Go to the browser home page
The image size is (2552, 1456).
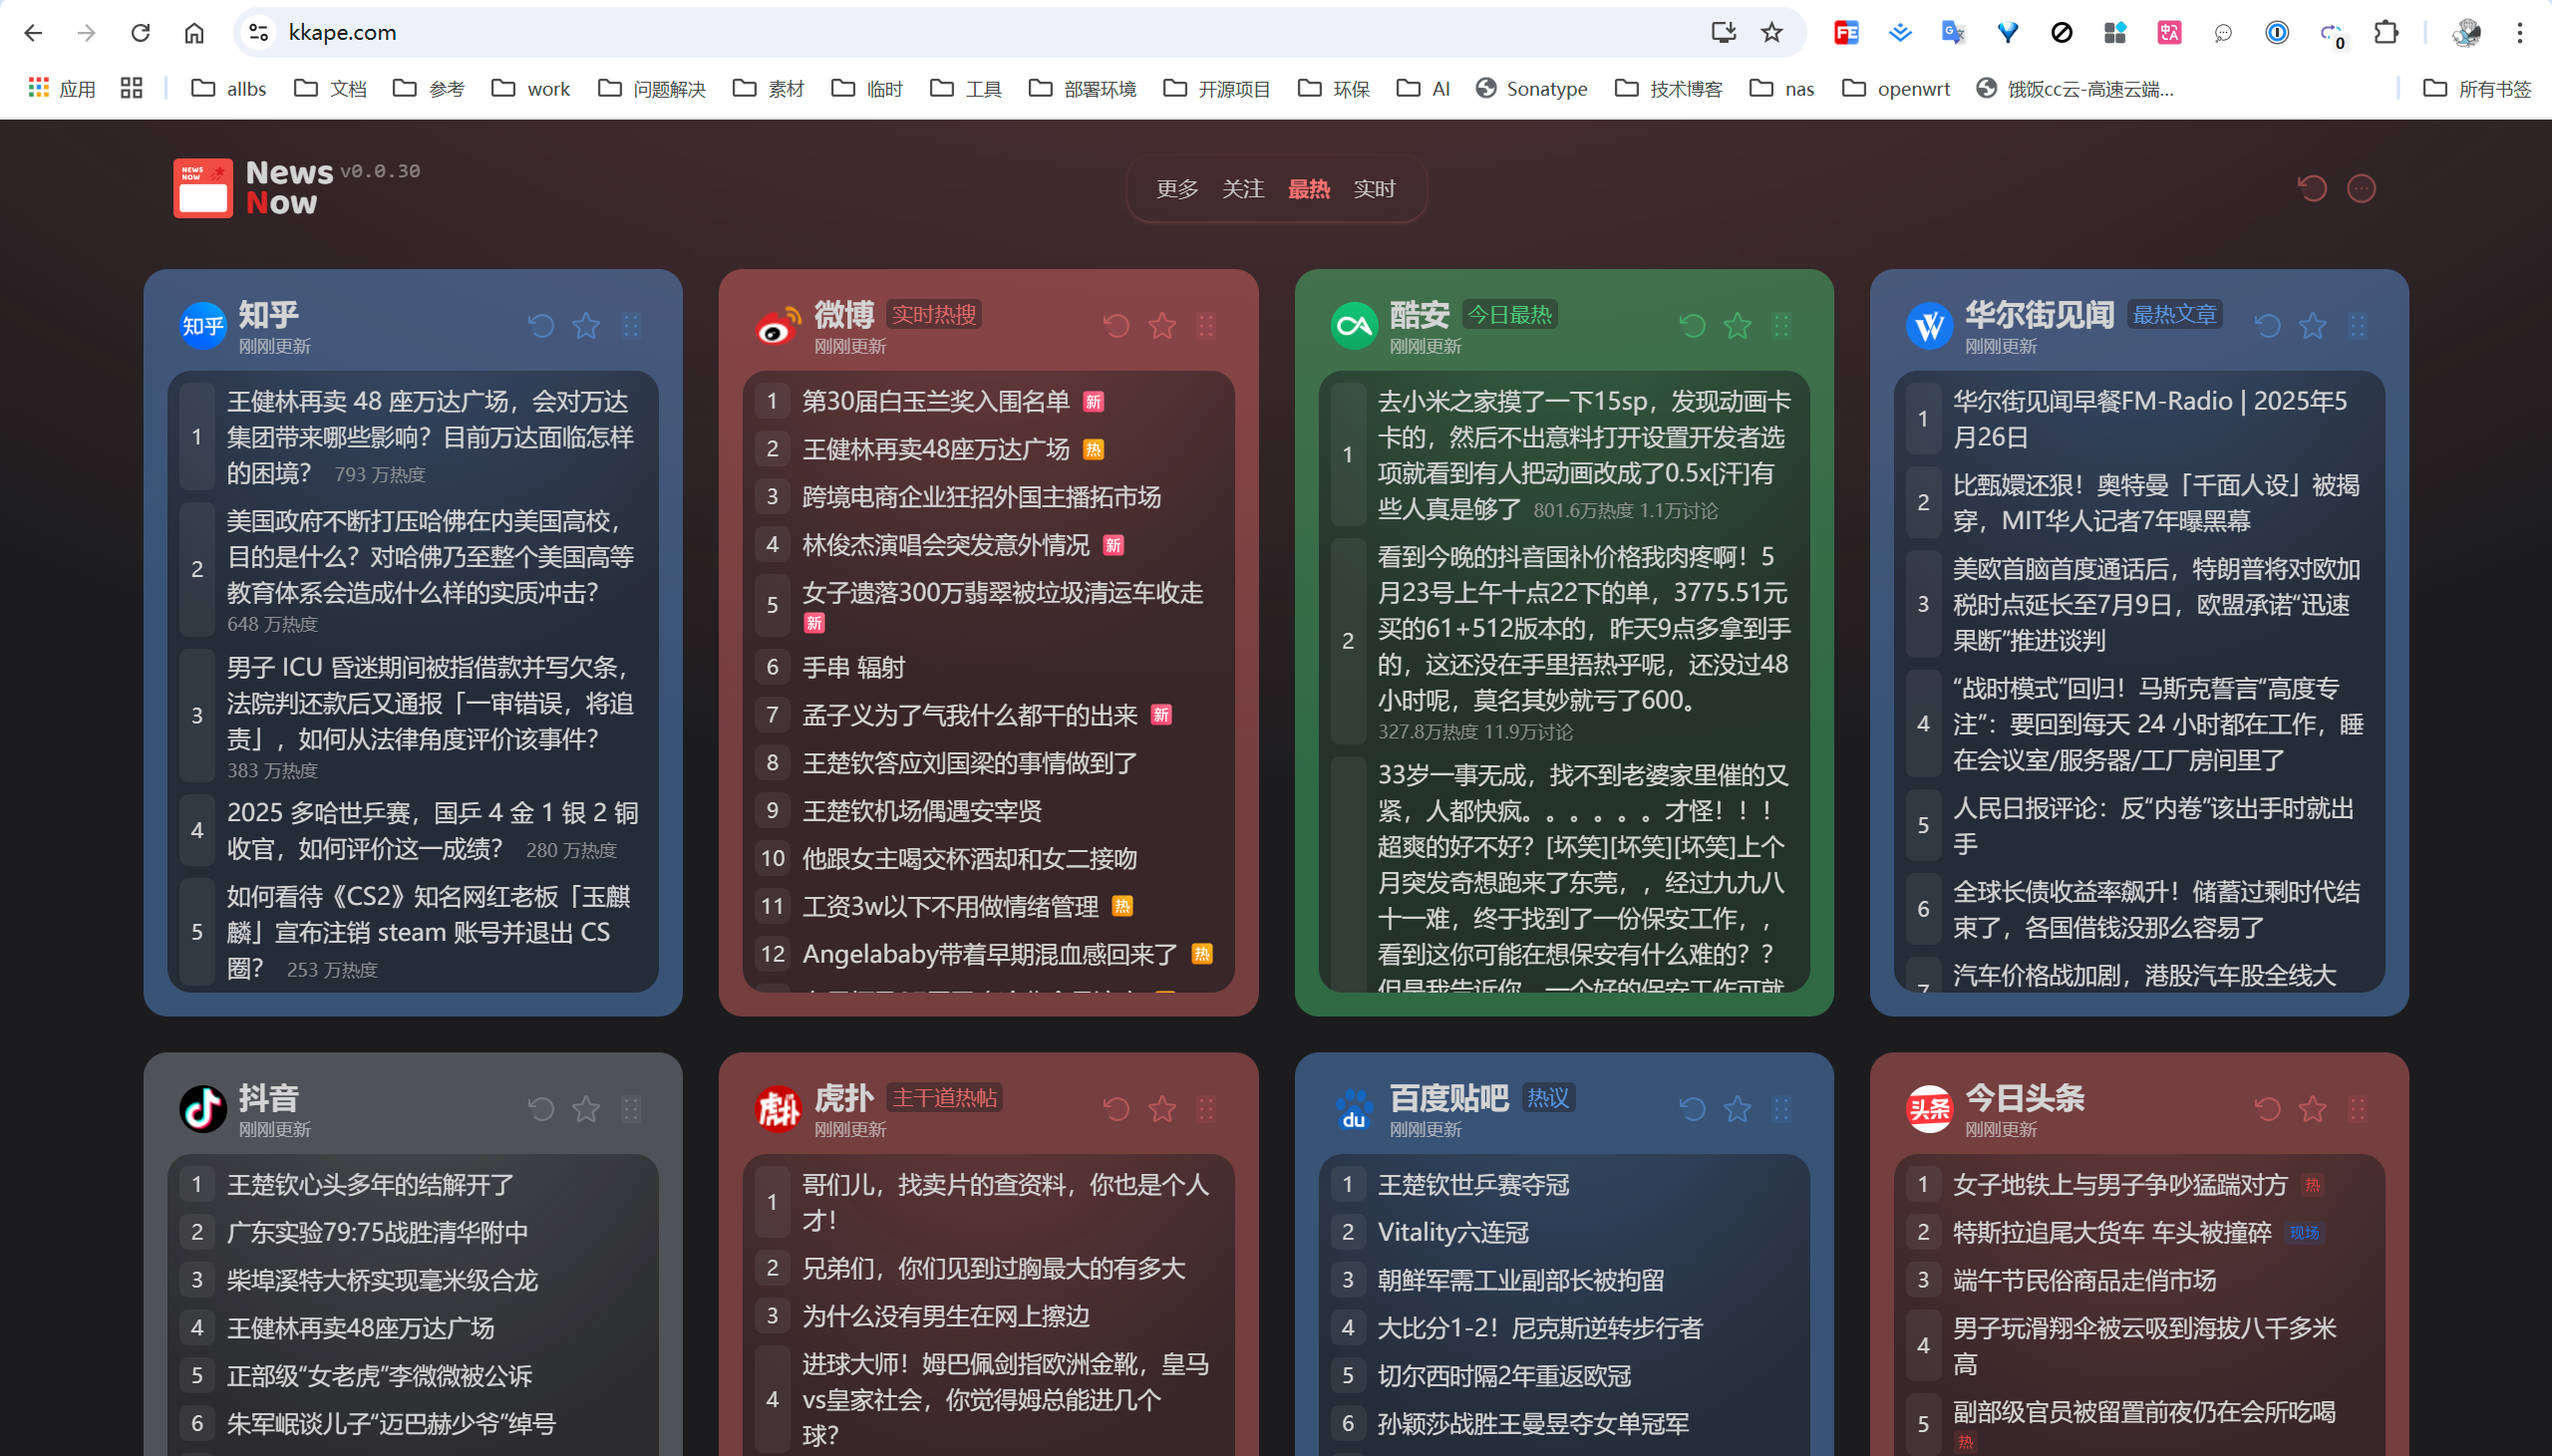click(194, 33)
